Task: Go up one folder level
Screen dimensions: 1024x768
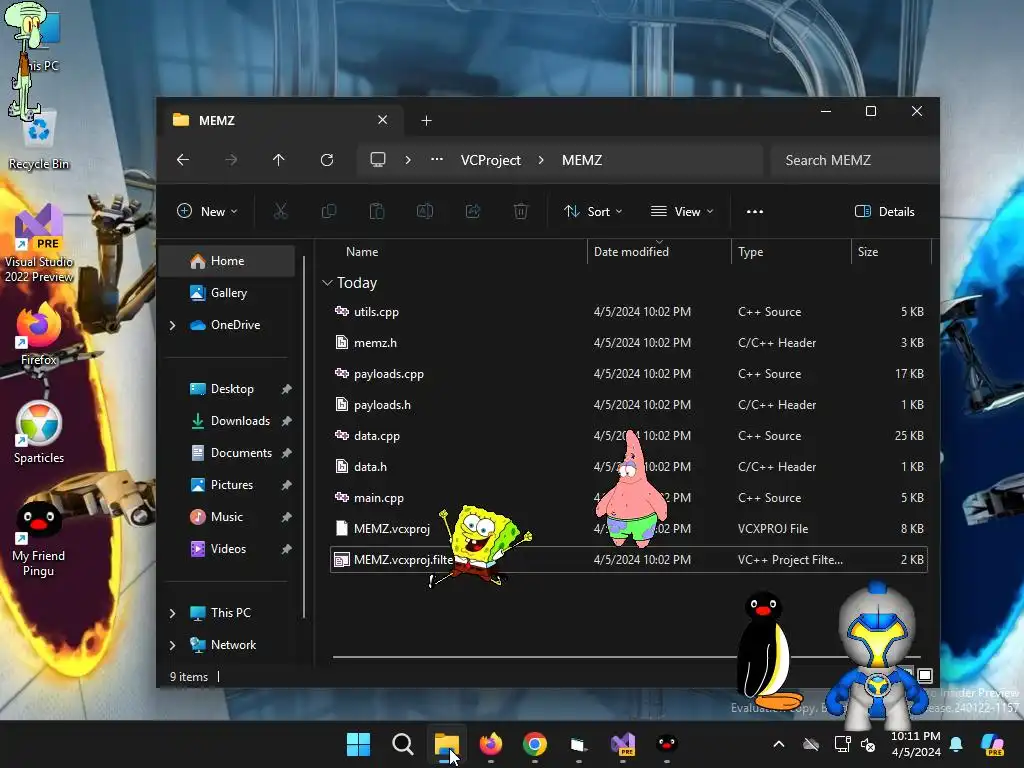Action: tap(279, 160)
